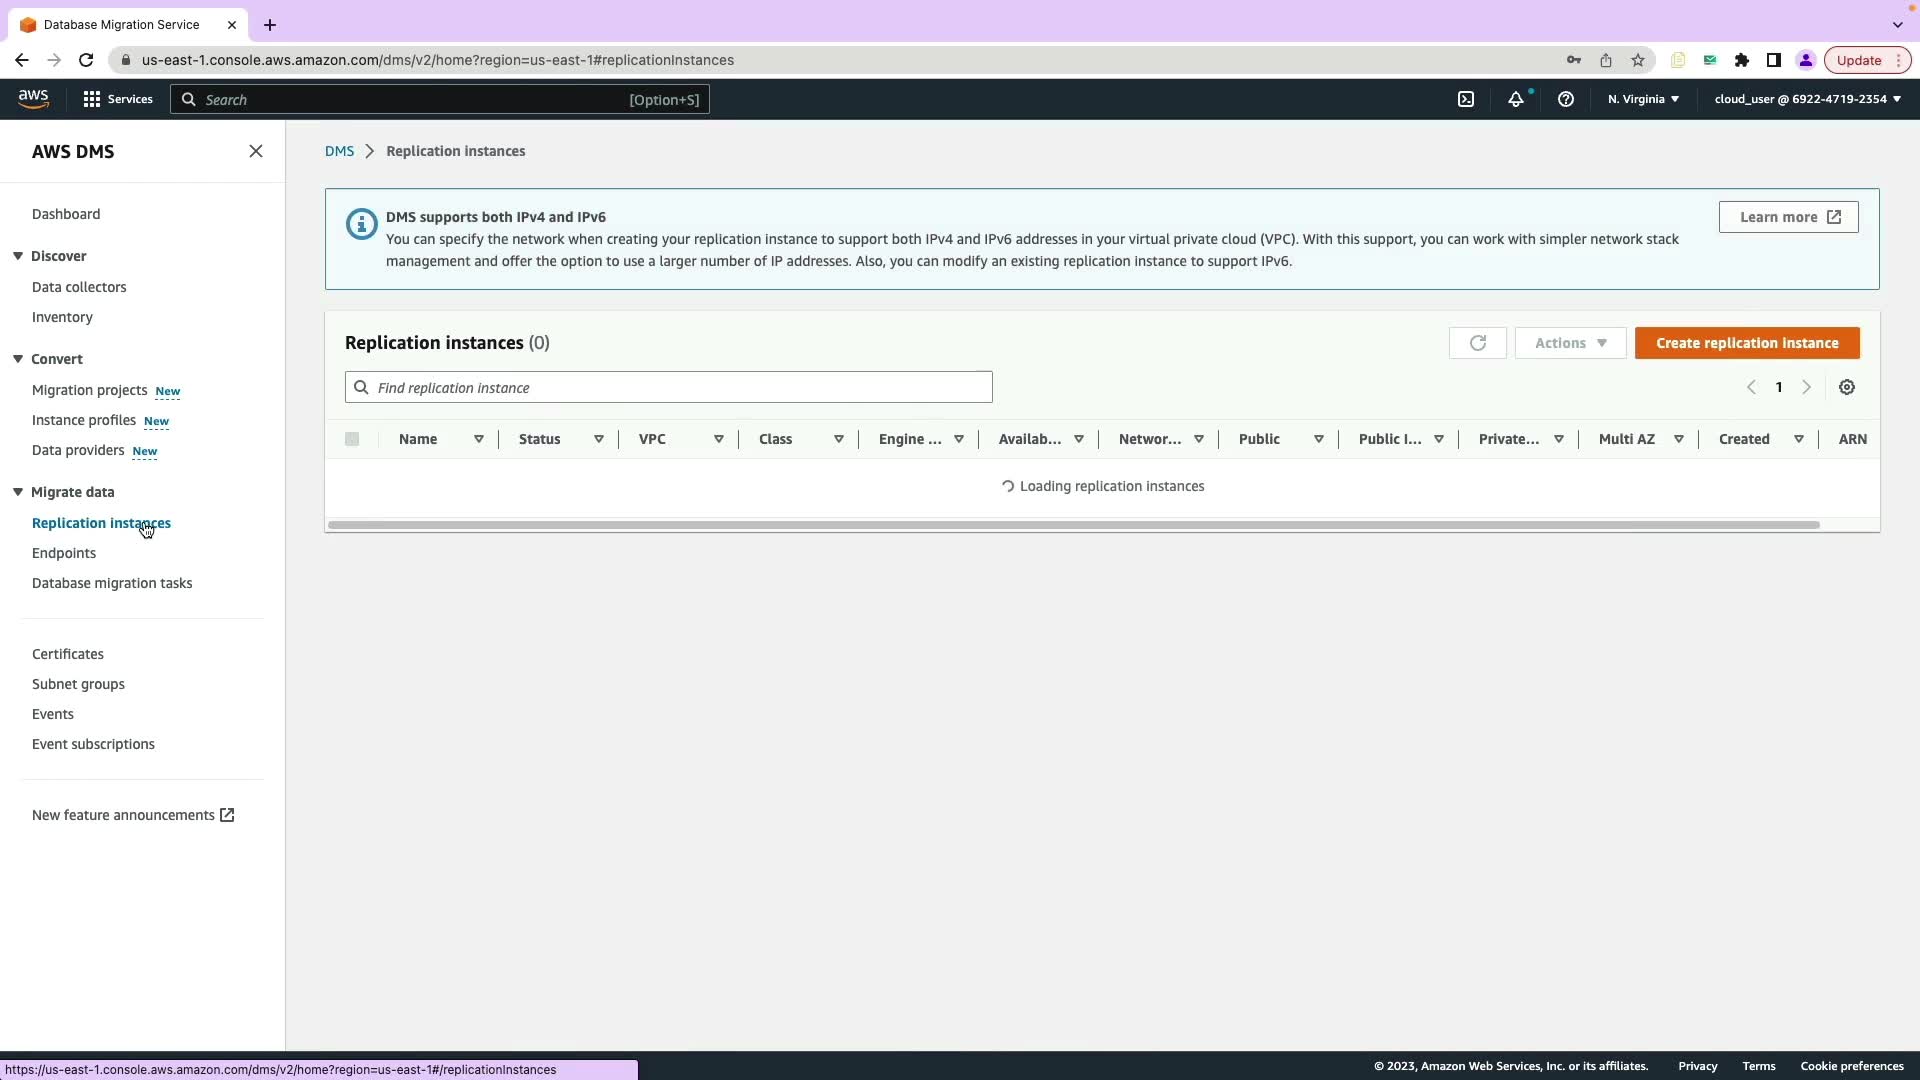
Task: Open the notifications bell
Action: click(x=1516, y=99)
